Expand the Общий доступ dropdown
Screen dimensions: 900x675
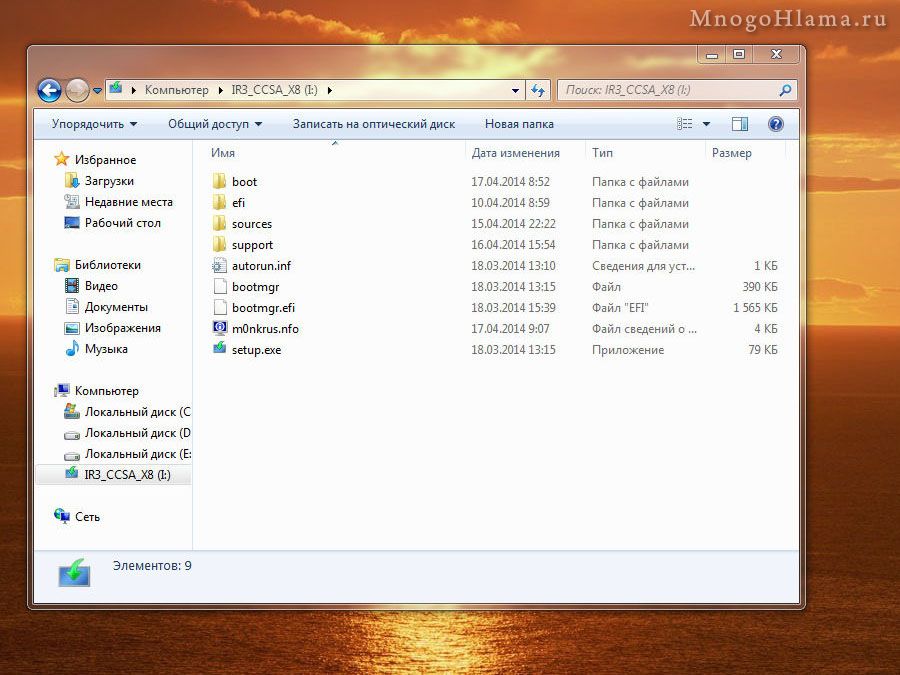(214, 124)
